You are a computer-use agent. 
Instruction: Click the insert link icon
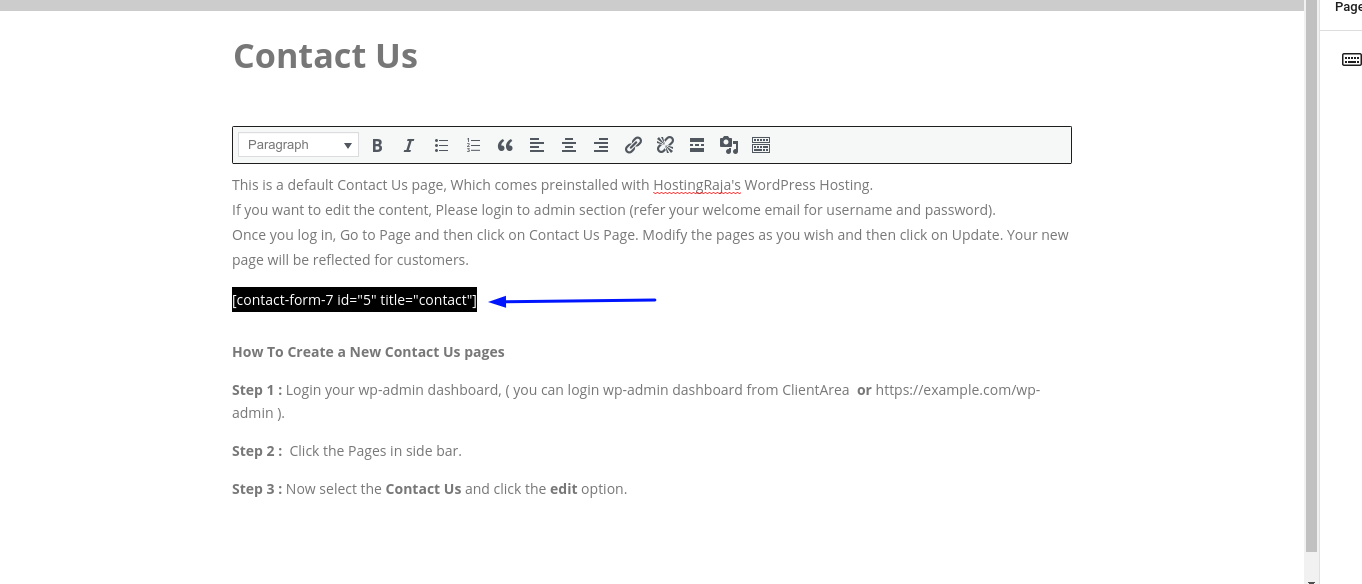pos(633,146)
